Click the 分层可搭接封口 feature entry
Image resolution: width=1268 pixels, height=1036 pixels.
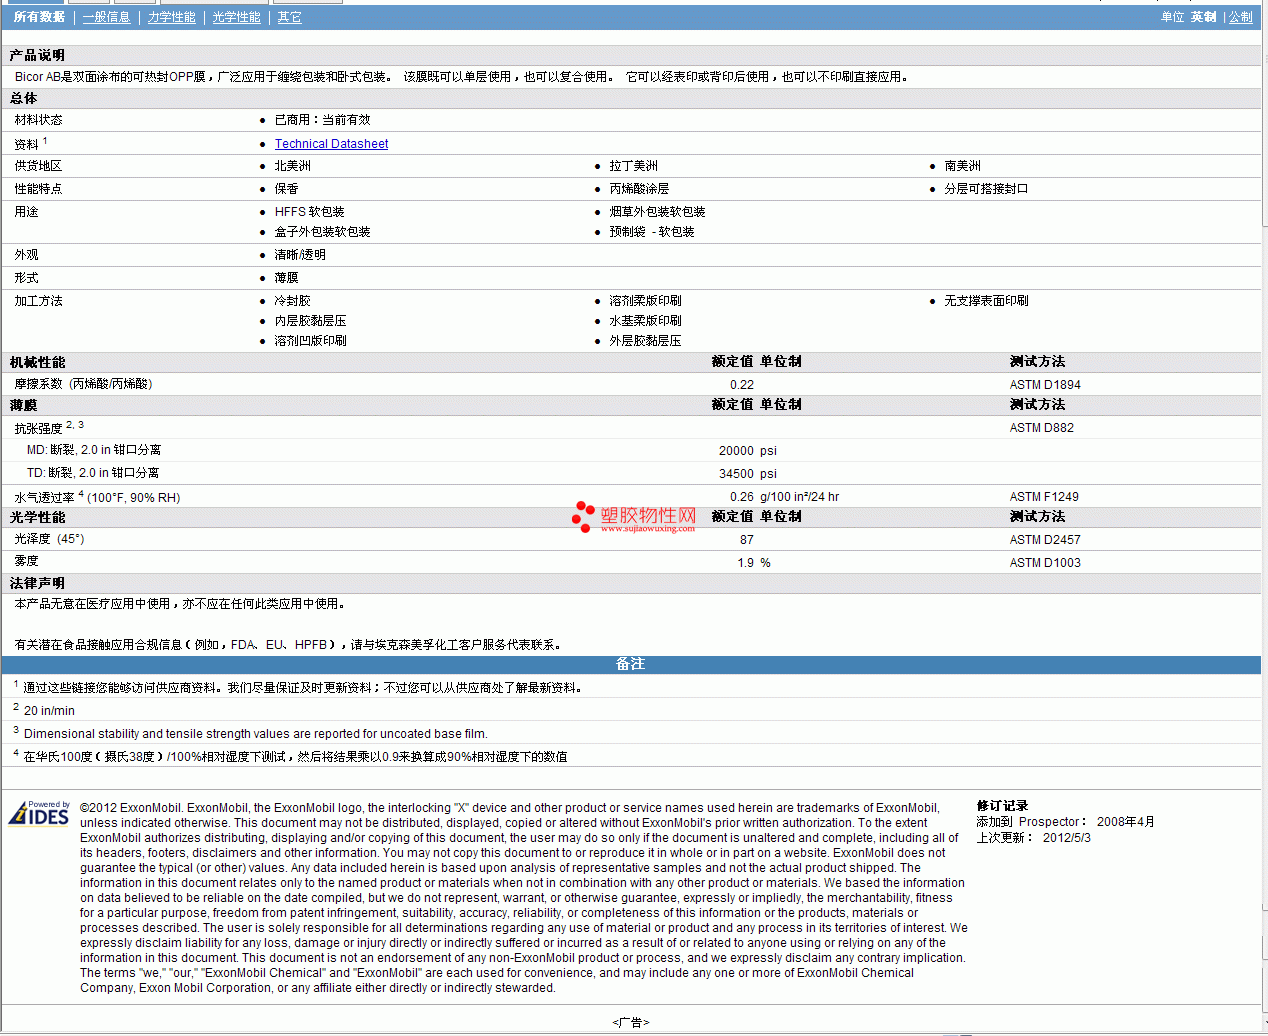point(987,189)
